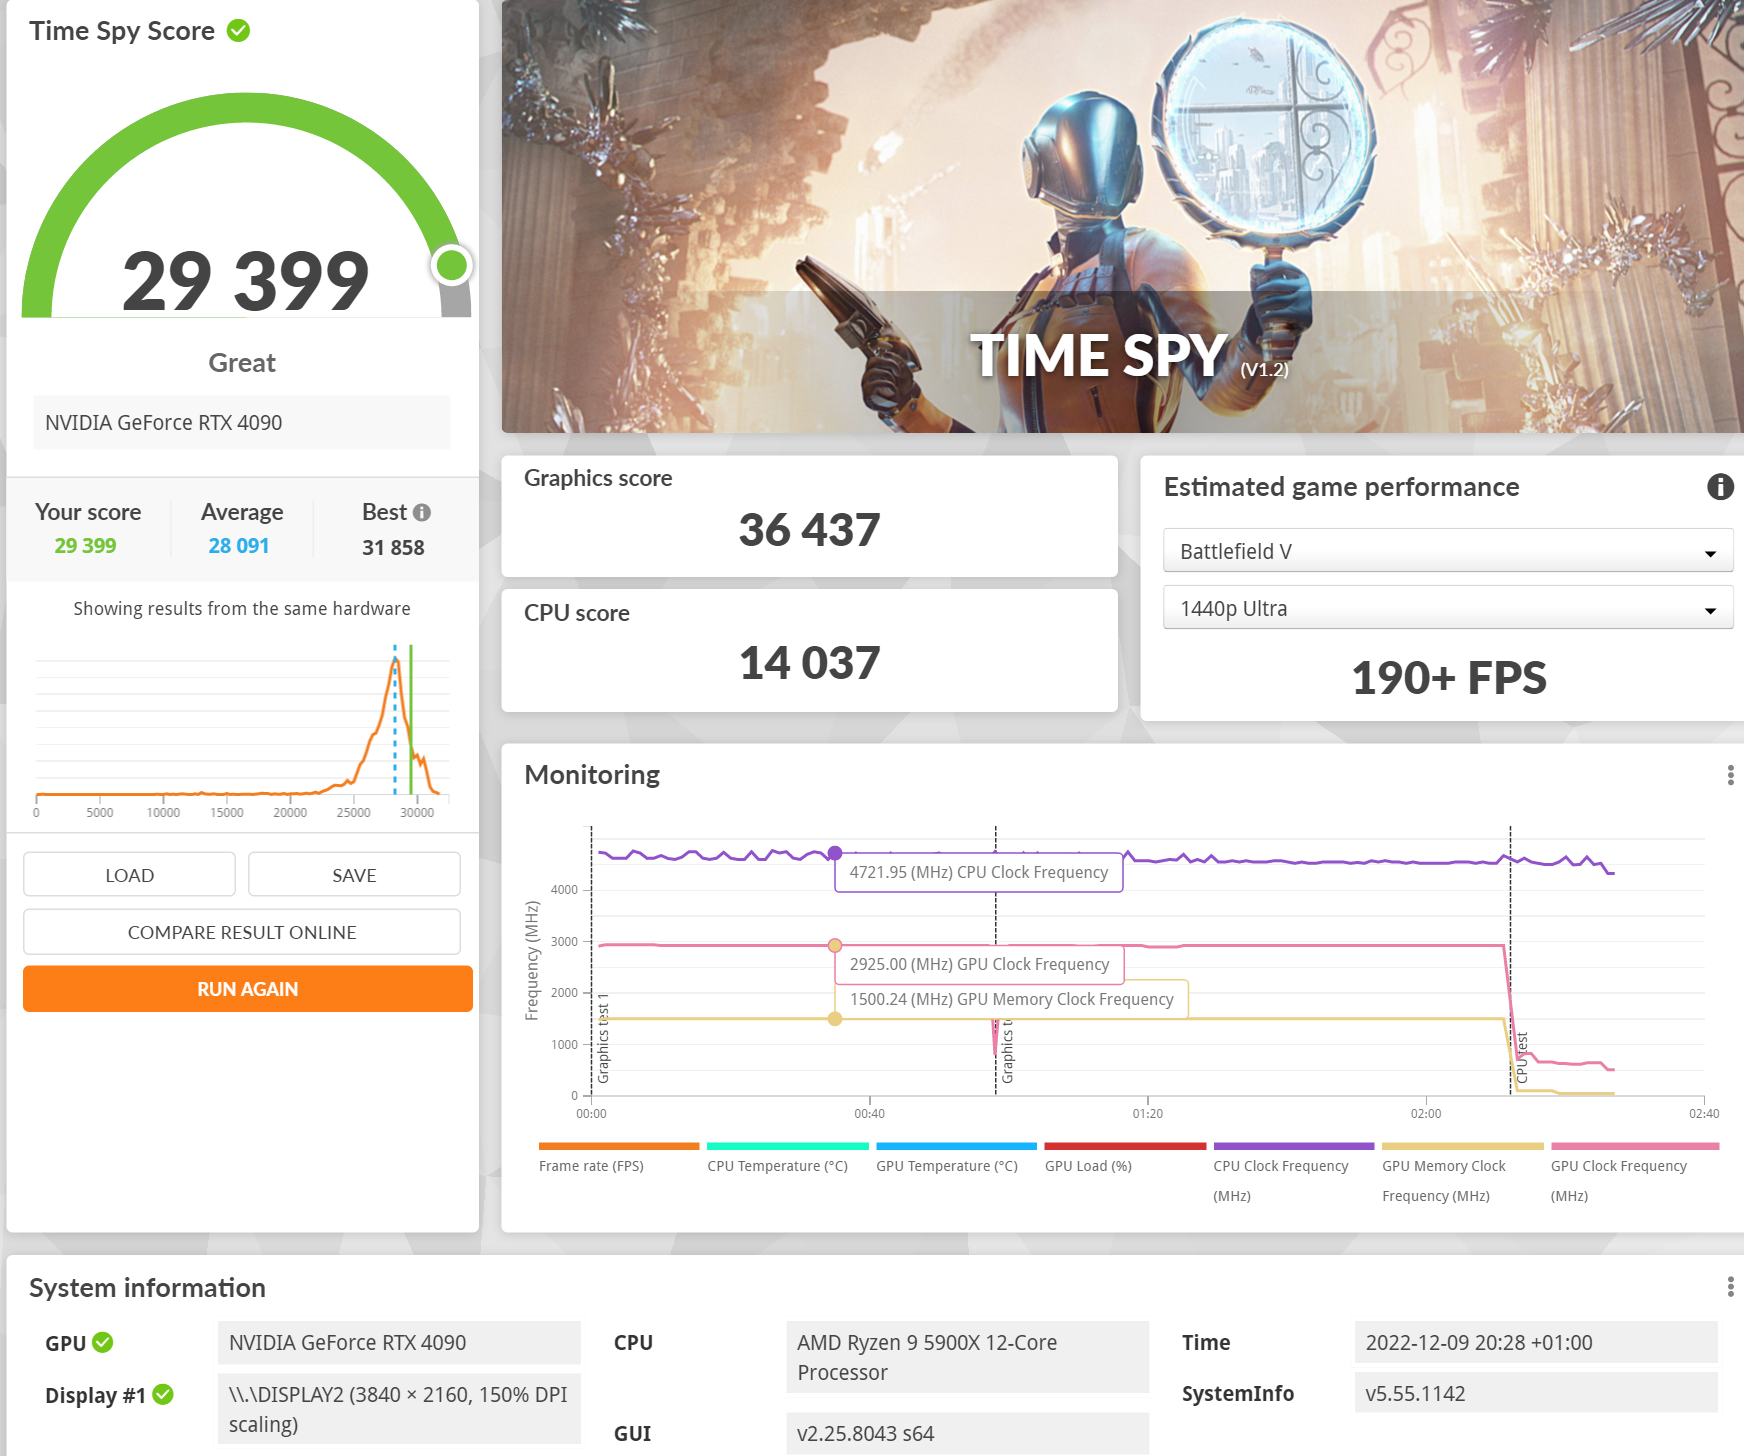
Task: Toggle the CPU Clock Frequency legend entry
Action: coord(1294,1172)
